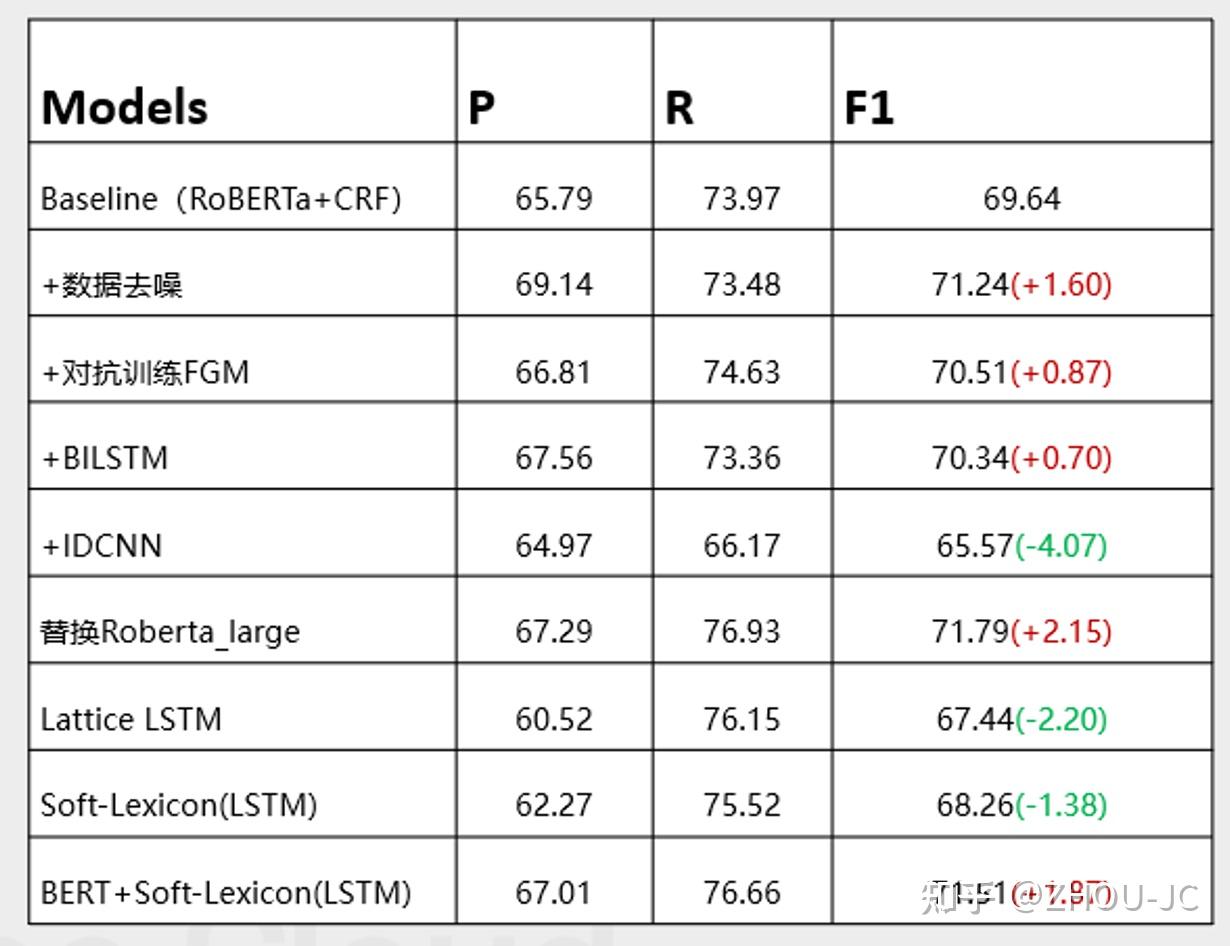Select the Soft-Lexicon(LSTM) row label
Image resolution: width=1230 pixels, height=946 pixels.
click(x=179, y=805)
